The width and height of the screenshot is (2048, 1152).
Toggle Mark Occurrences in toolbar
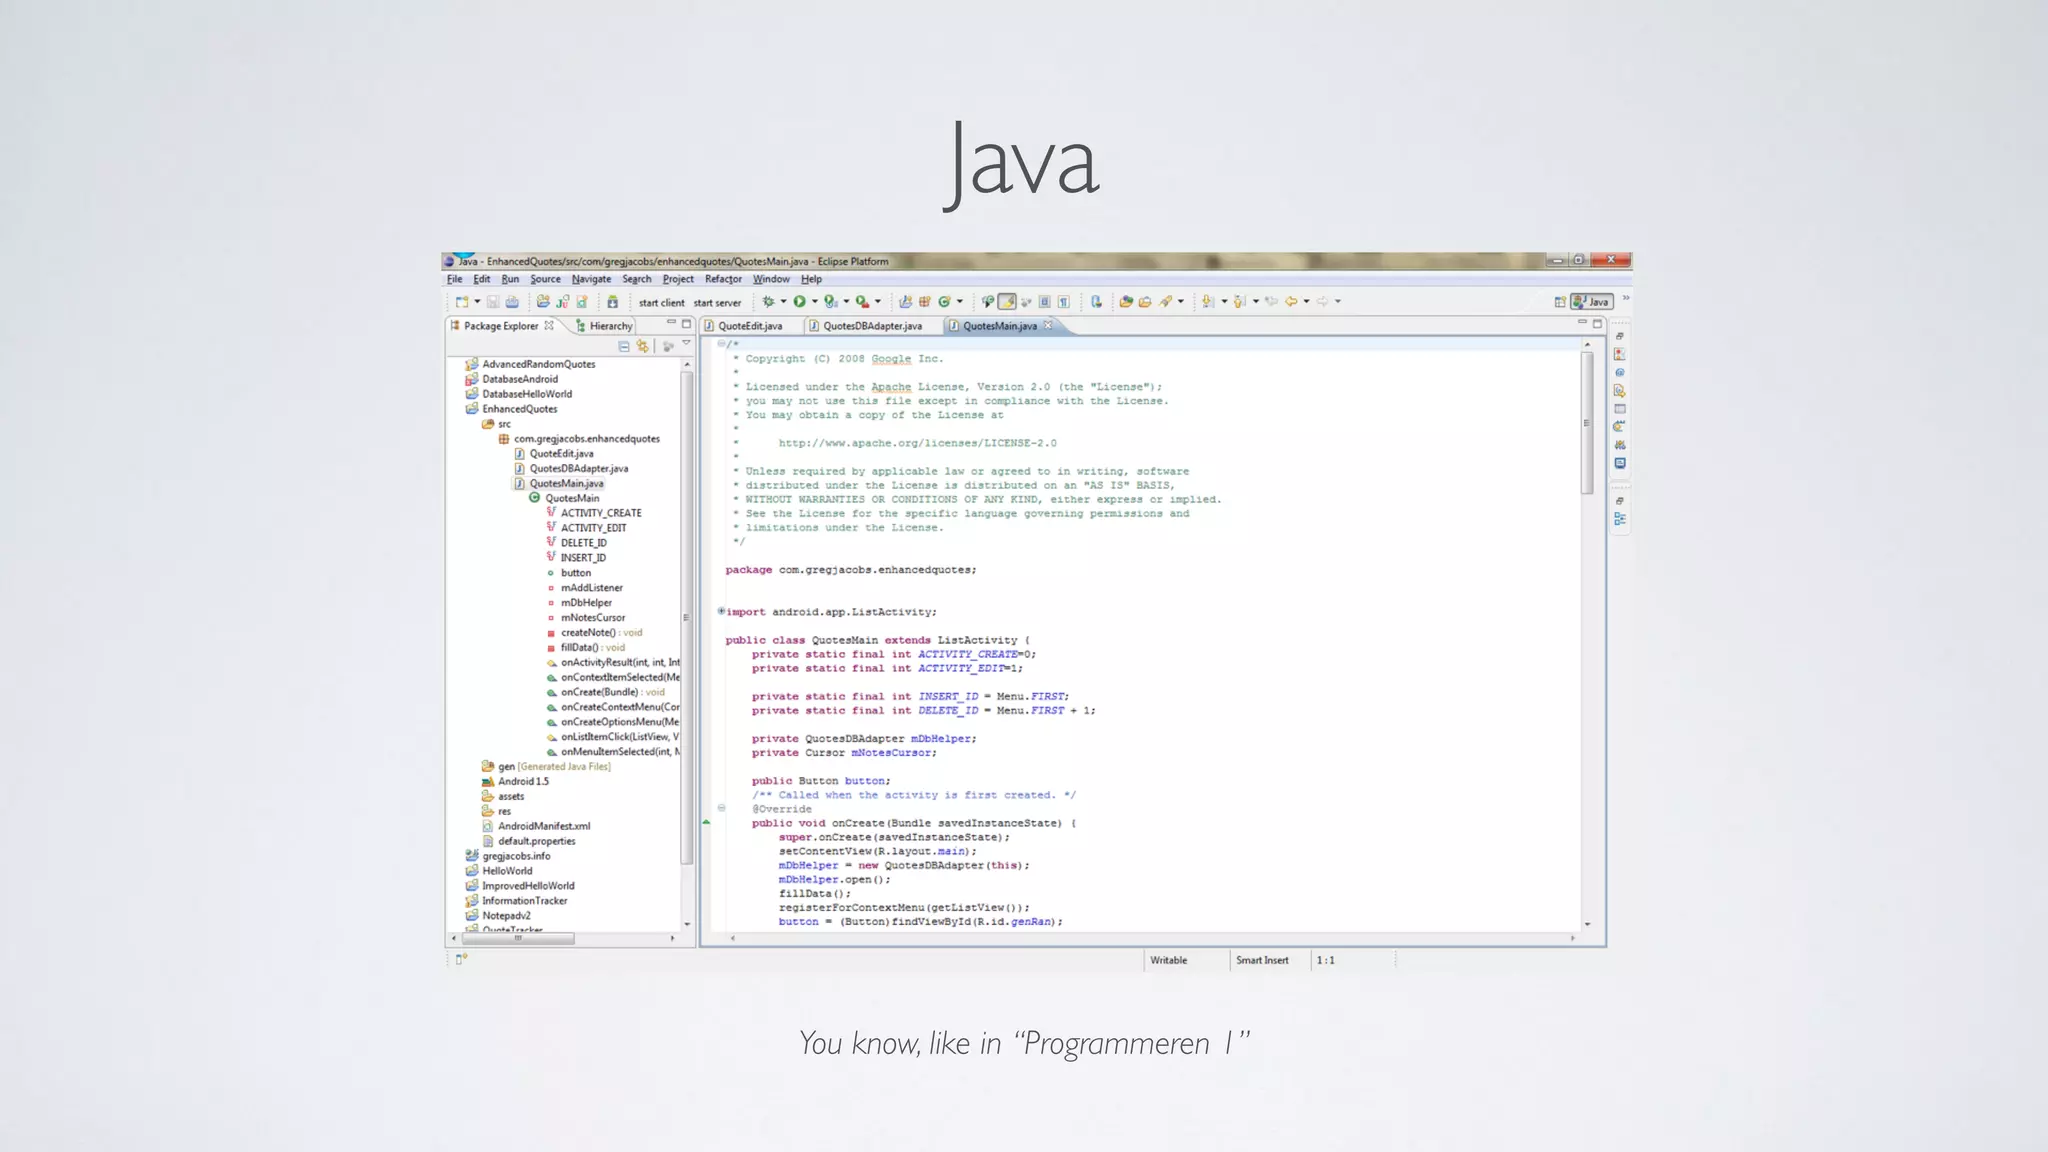(x=1007, y=301)
